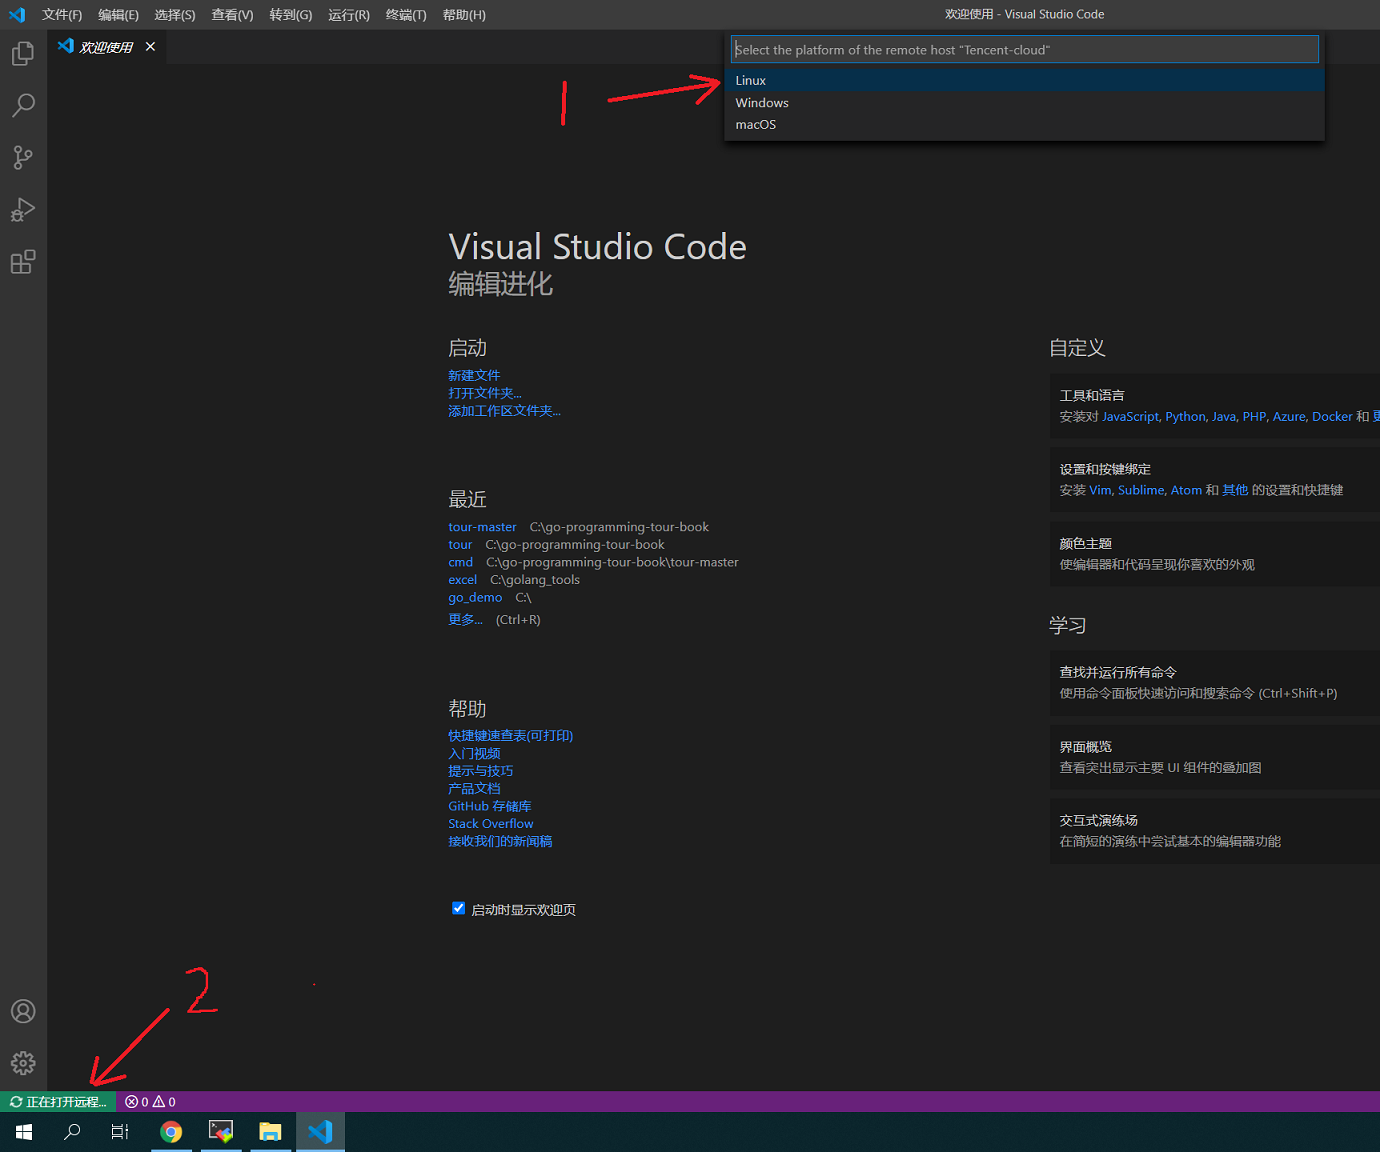The image size is (1380, 1152).
Task: Open the 界面概览 card
Action: pyautogui.click(x=1214, y=757)
